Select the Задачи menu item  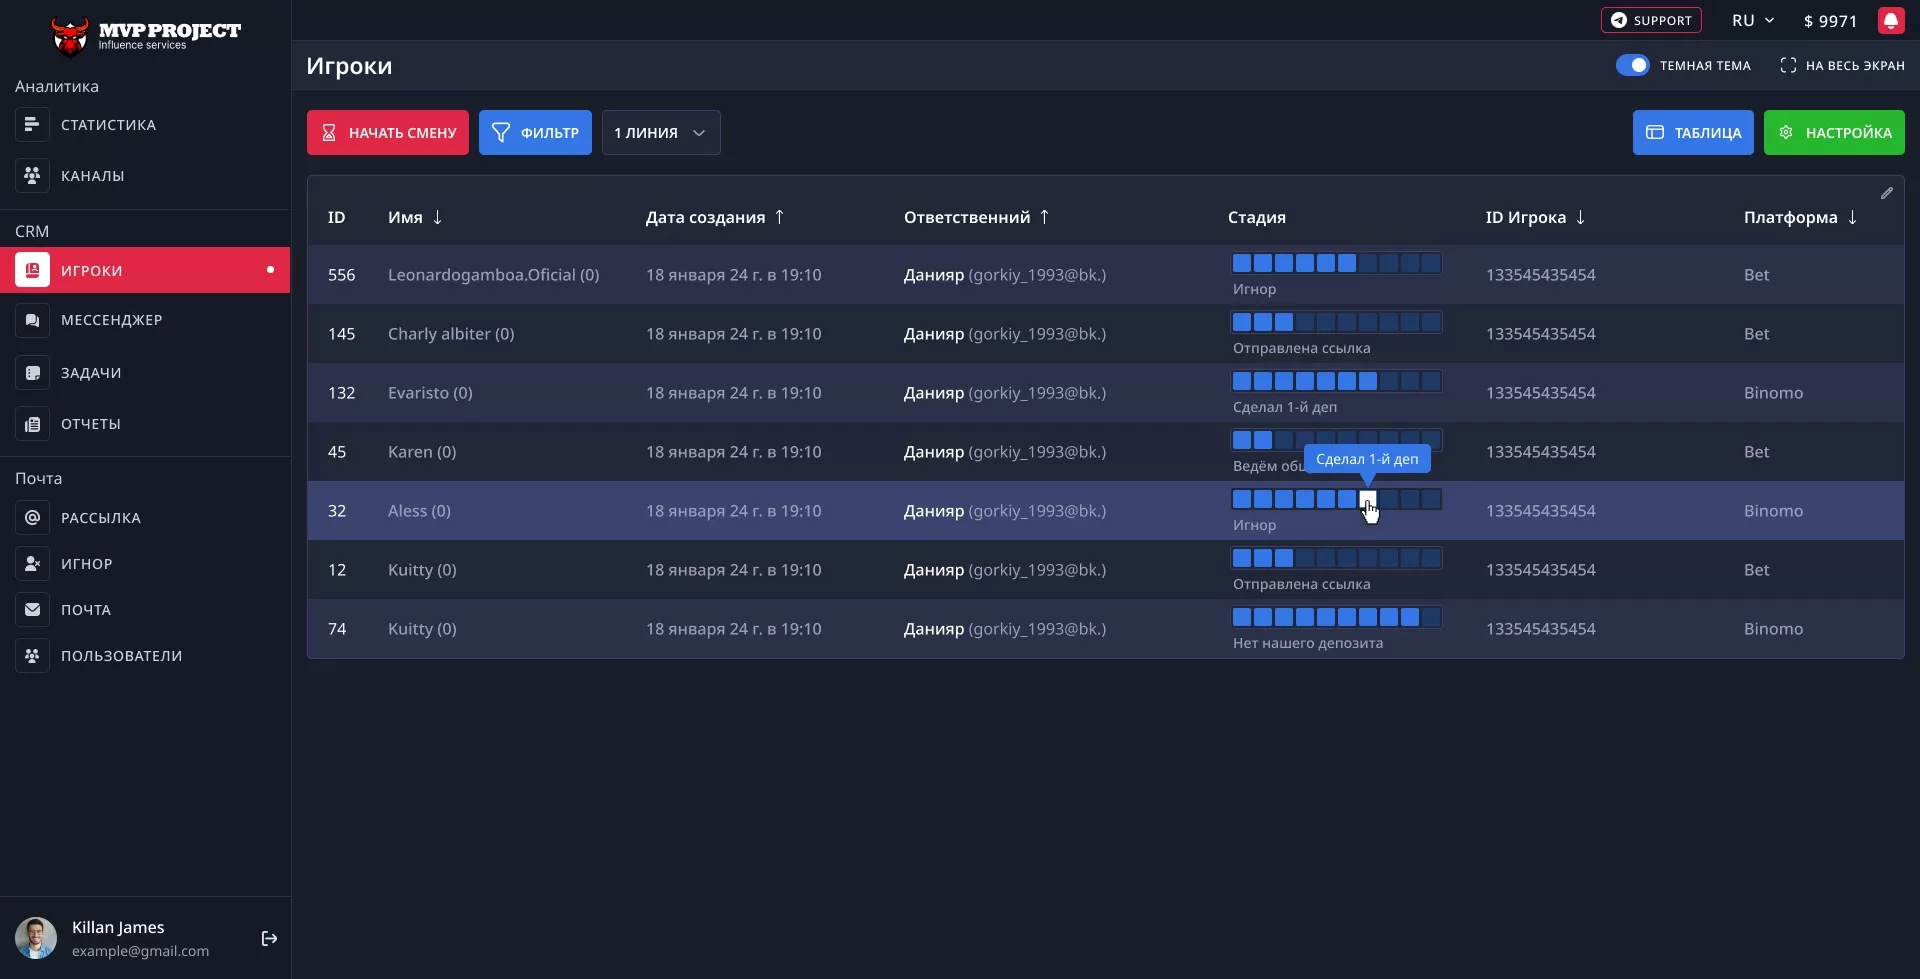coord(90,373)
